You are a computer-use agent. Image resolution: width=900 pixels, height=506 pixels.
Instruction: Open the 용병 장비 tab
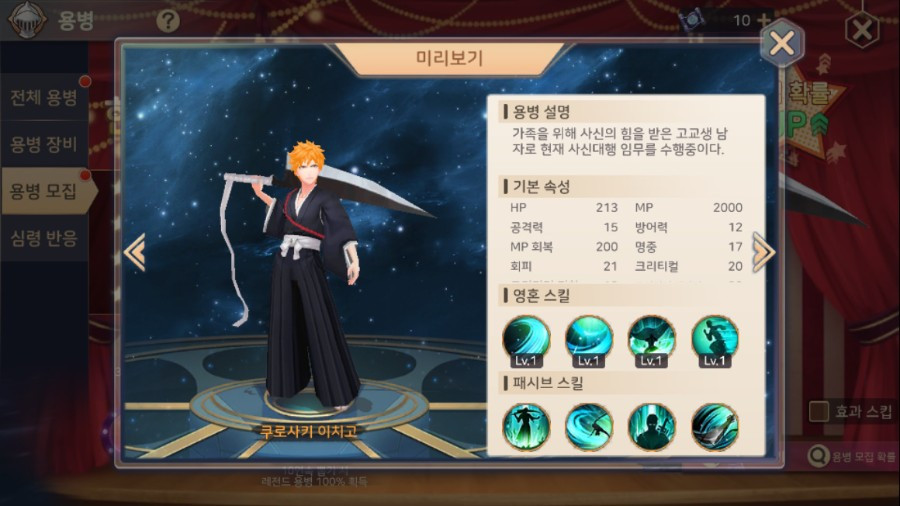44,144
